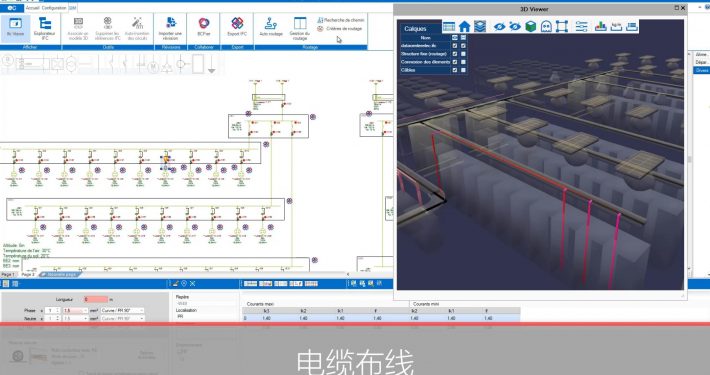
Task: Open Gestion du routage
Action: [x=300, y=28]
